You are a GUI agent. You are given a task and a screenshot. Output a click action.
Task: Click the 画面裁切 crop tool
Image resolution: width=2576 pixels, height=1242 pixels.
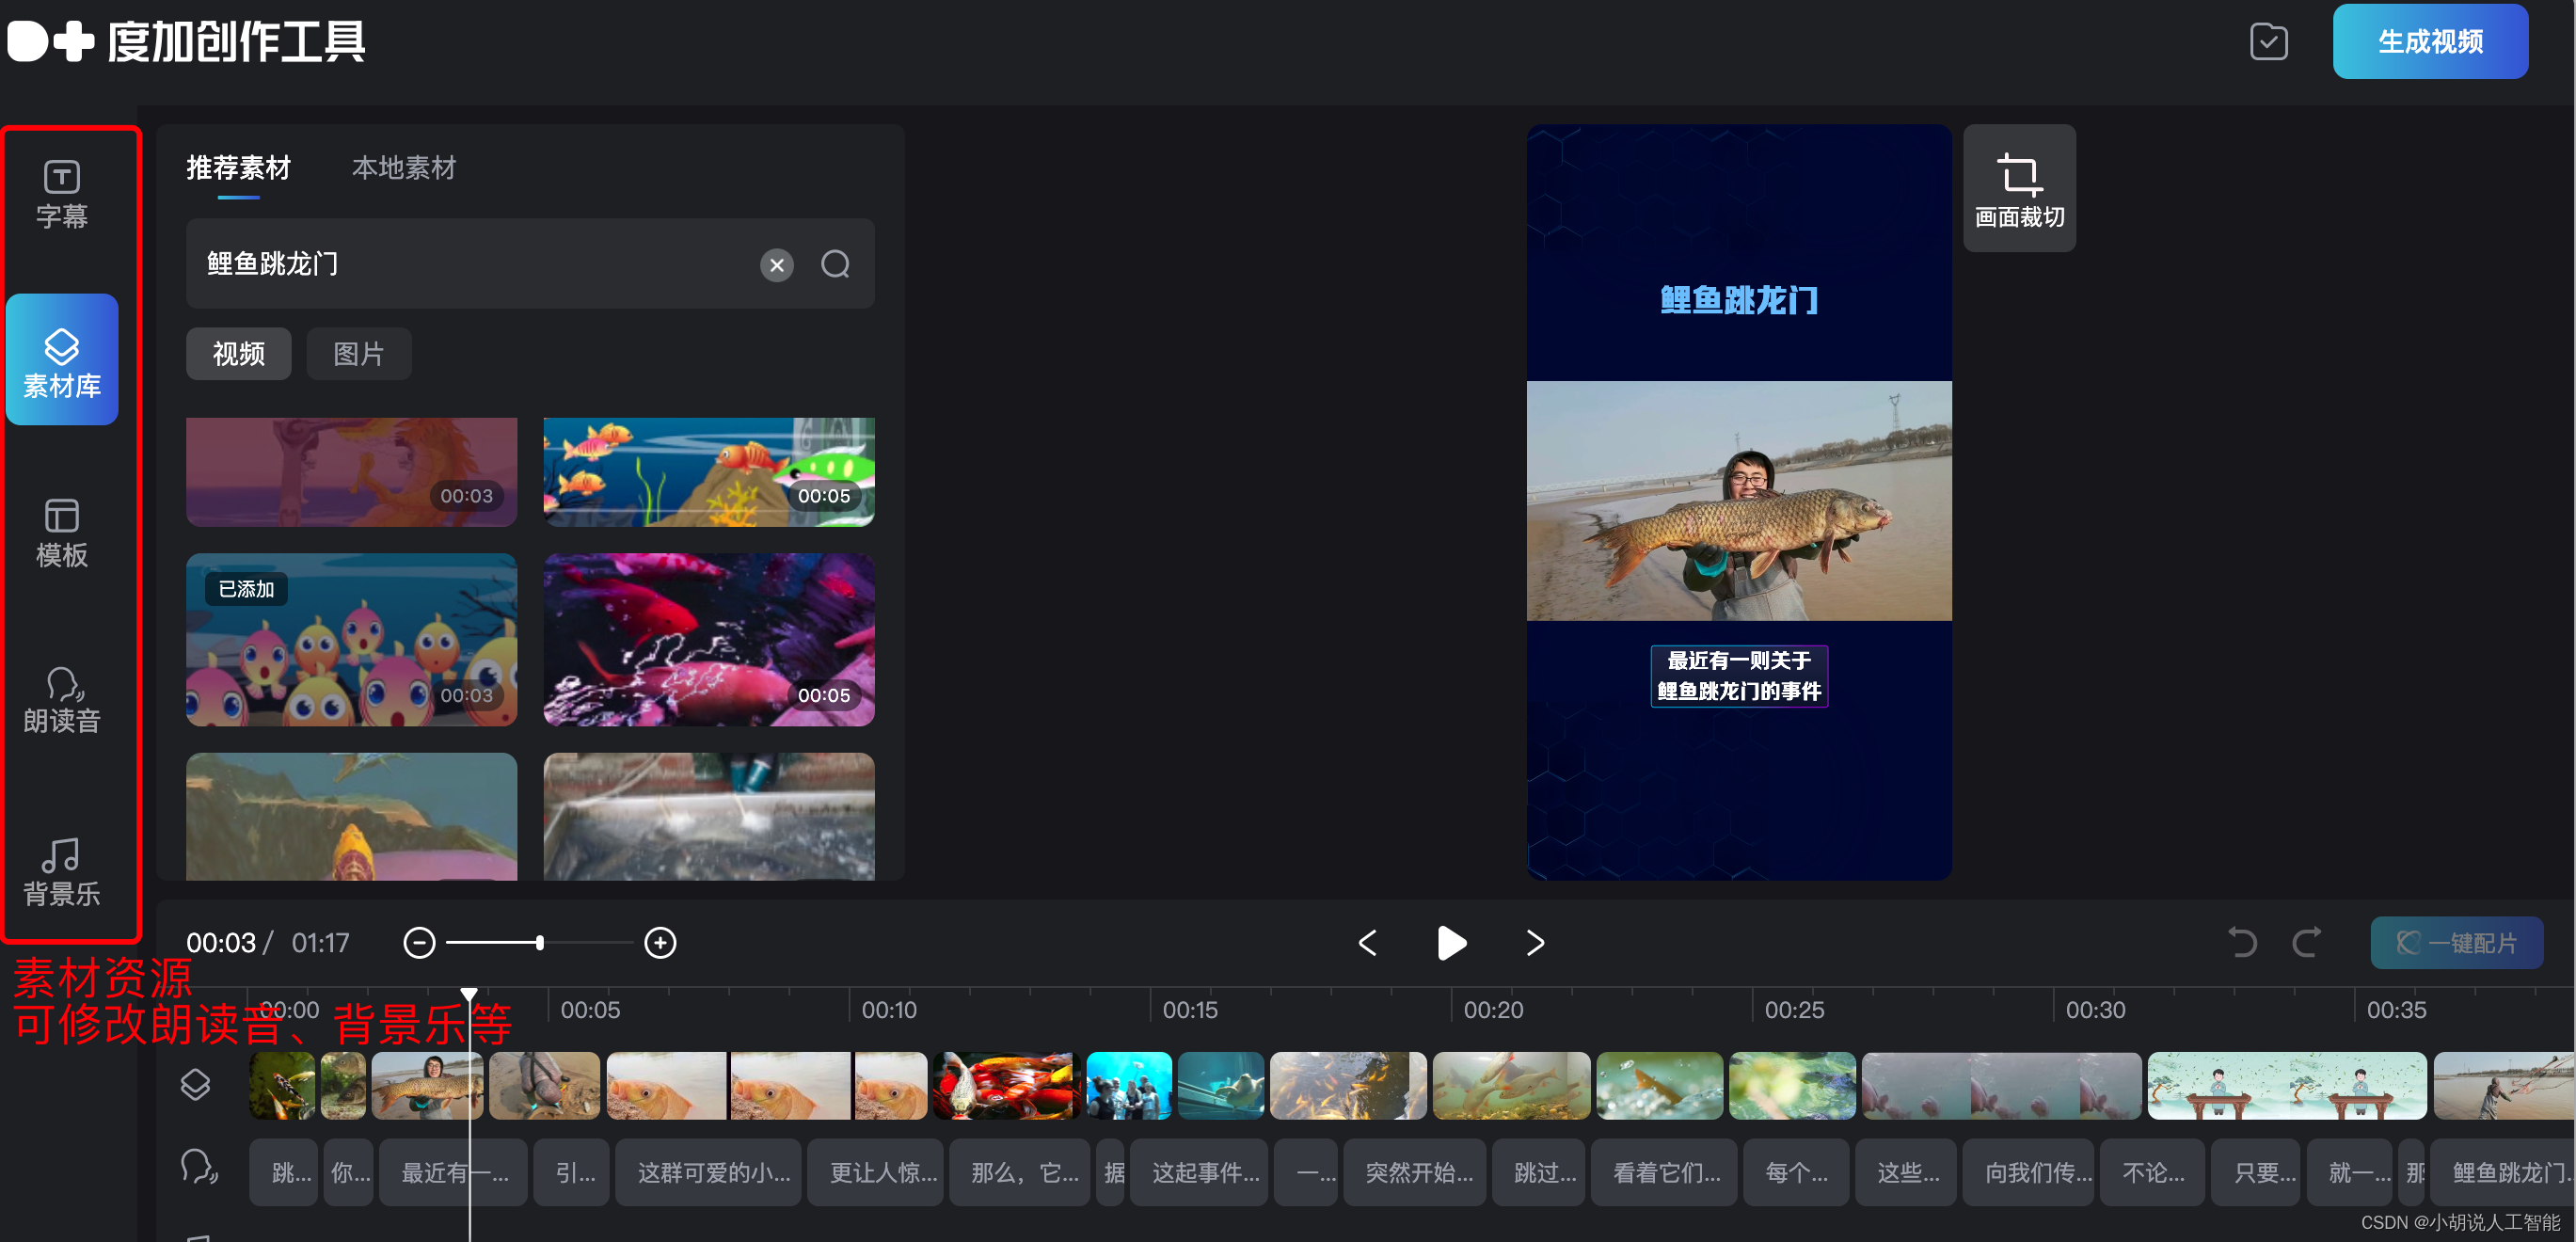(2018, 189)
